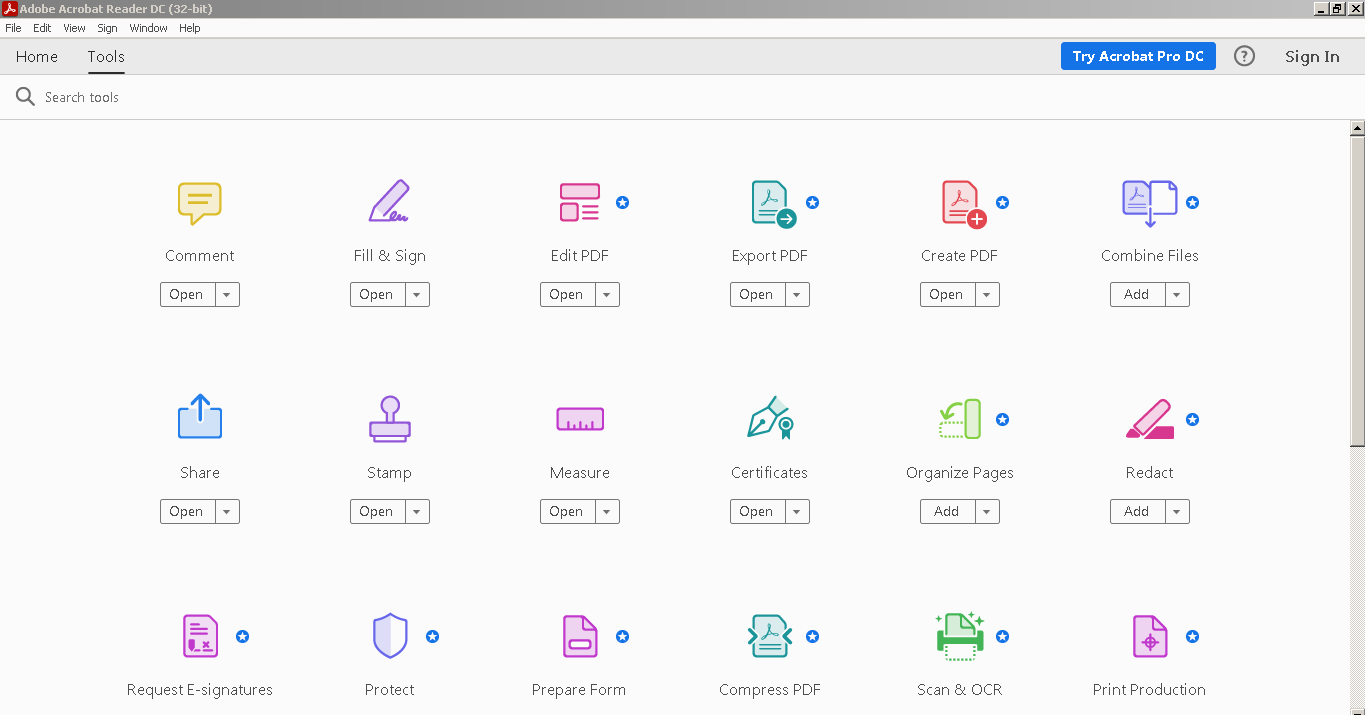
Task: Click the search magnifying glass icon
Action: [x=25, y=97]
